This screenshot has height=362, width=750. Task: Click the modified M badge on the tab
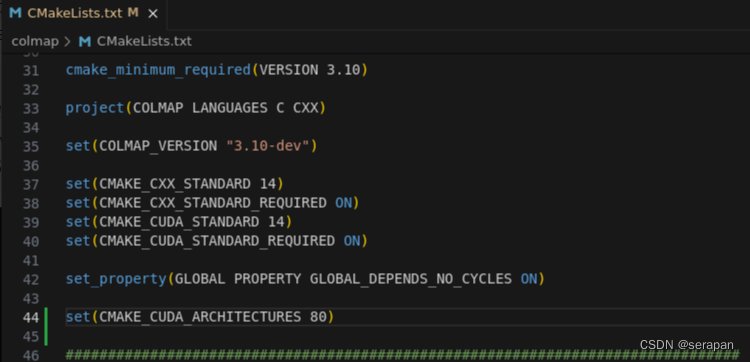tap(133, 13)
